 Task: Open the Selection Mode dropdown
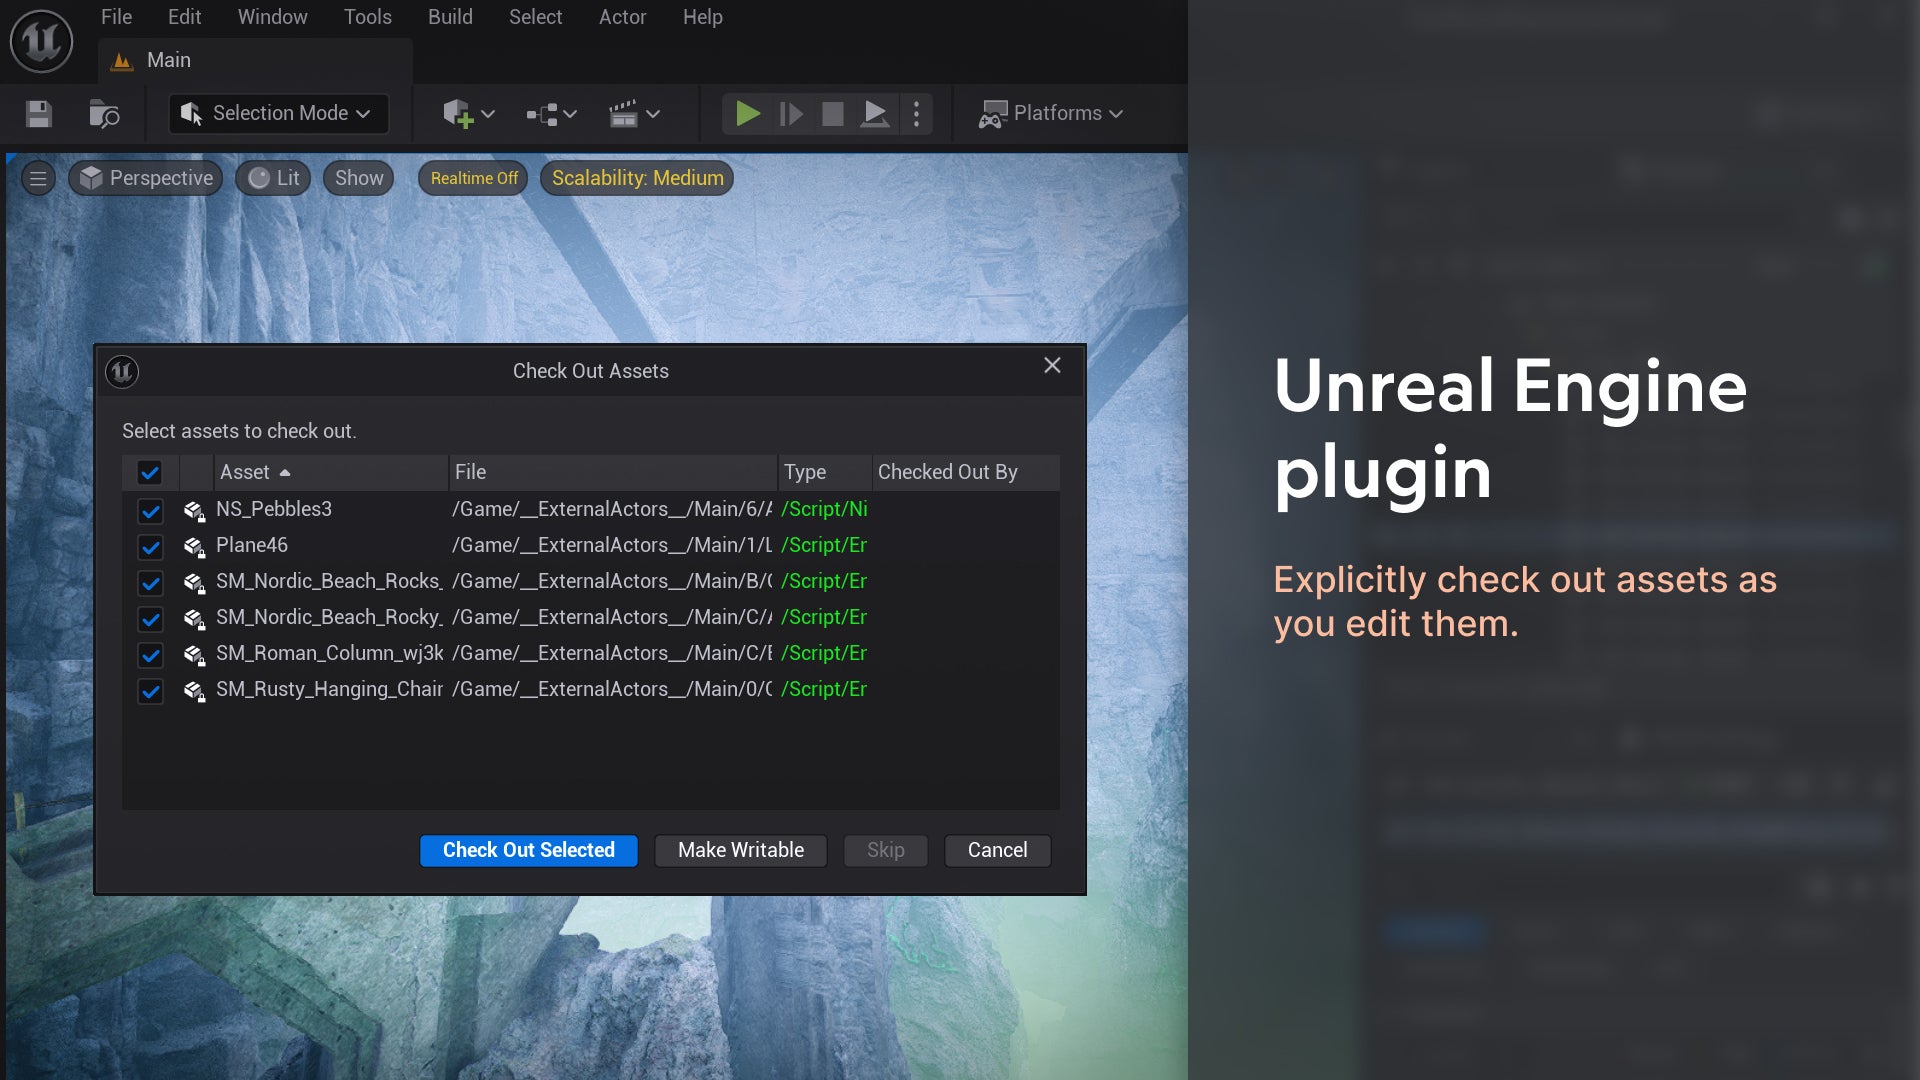[279, 113]
